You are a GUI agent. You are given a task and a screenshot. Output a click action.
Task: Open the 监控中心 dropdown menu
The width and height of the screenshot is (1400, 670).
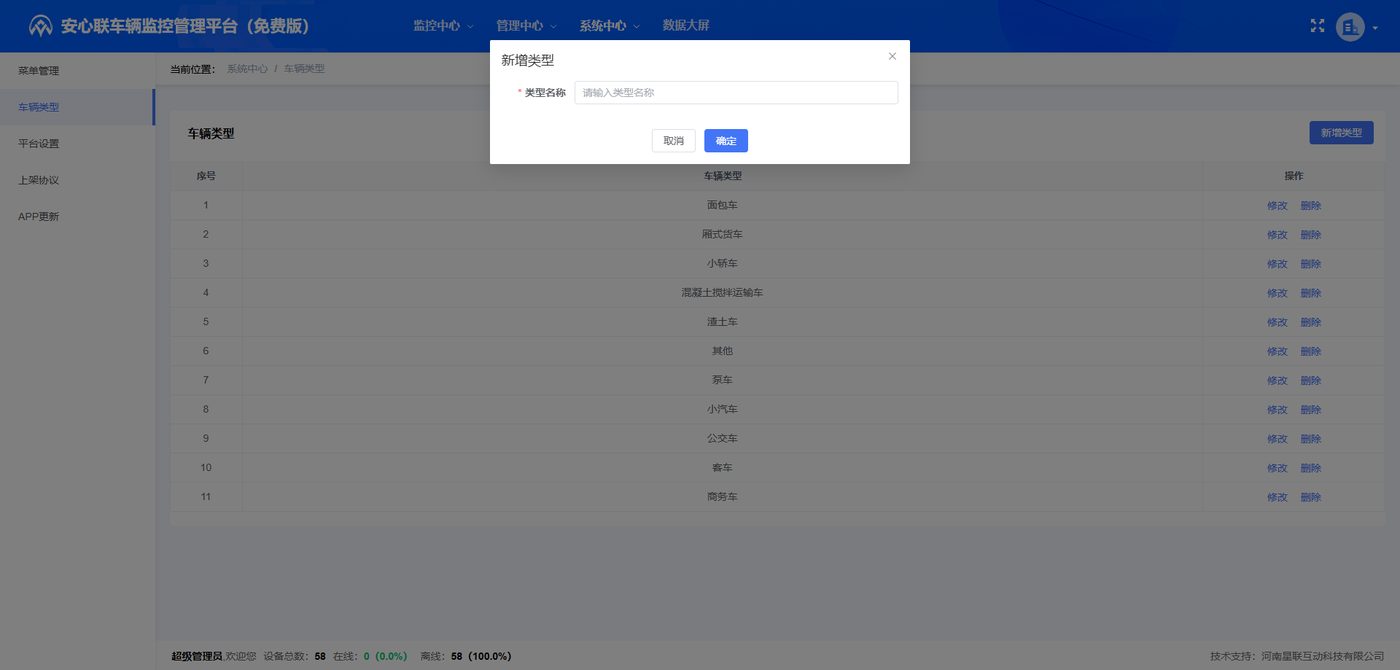pyautogui.click(x=443, y=26)
